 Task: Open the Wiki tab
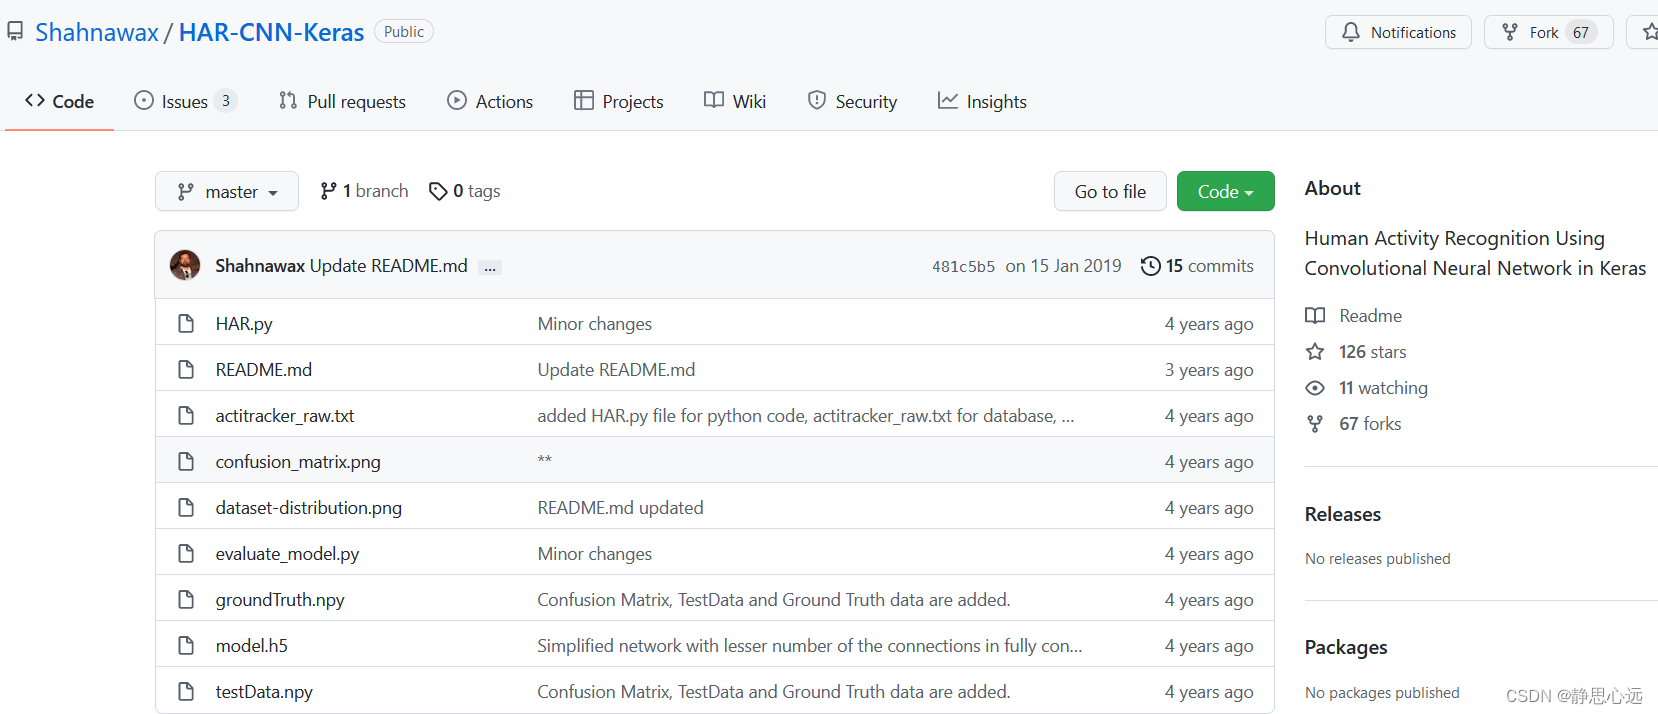click(x=735, y=101)
